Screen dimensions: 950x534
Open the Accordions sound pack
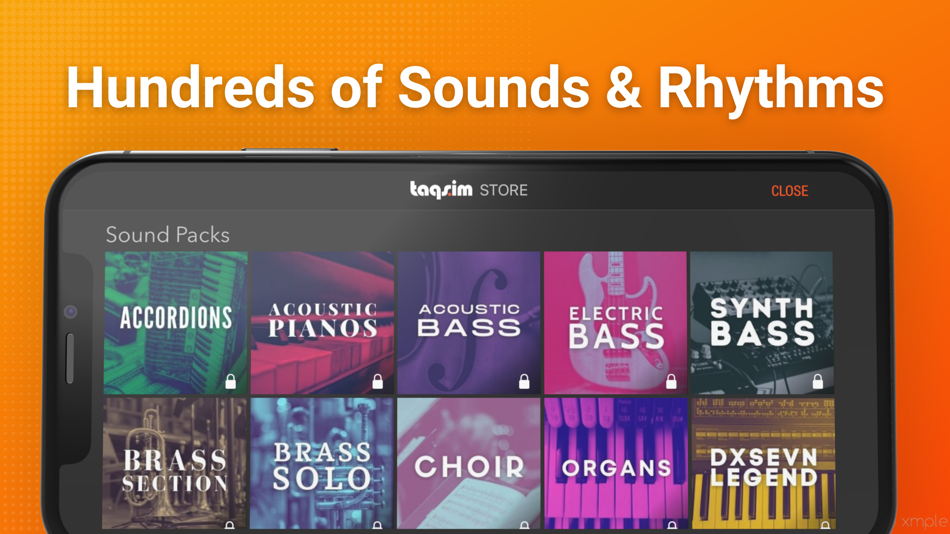pyautogui.click(x=176, y=322)
